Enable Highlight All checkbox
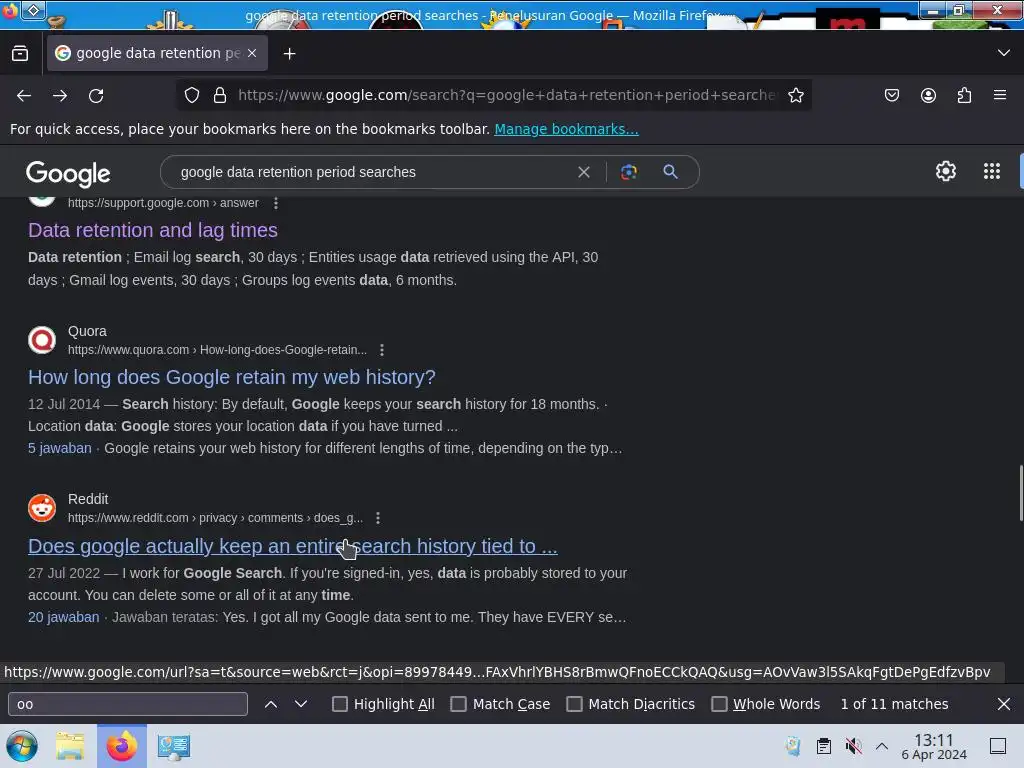Image resolution: width=1024 pixels, height=768 pixels. point(340,705)
